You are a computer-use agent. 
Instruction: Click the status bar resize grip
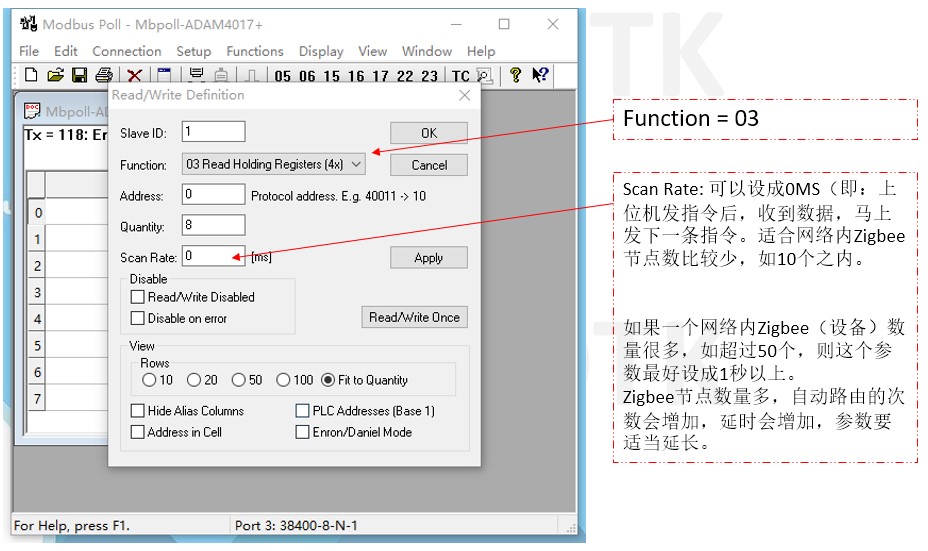[x=571, y=527]
